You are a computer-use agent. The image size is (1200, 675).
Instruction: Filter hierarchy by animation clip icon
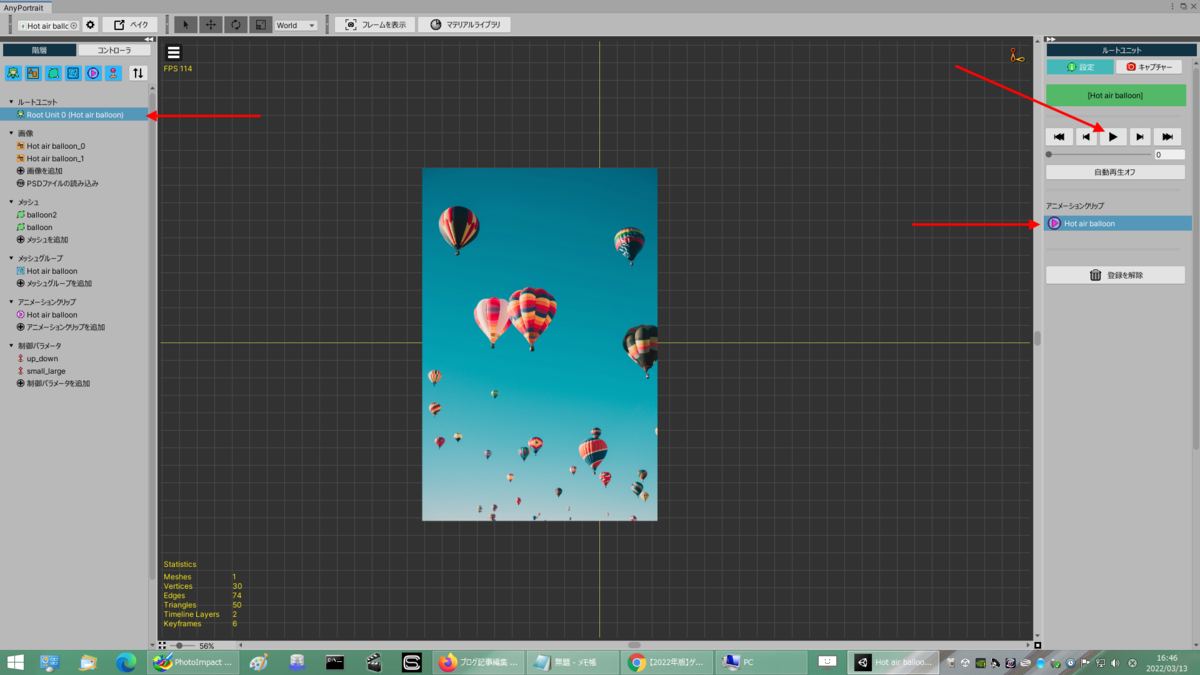point(93,73)
